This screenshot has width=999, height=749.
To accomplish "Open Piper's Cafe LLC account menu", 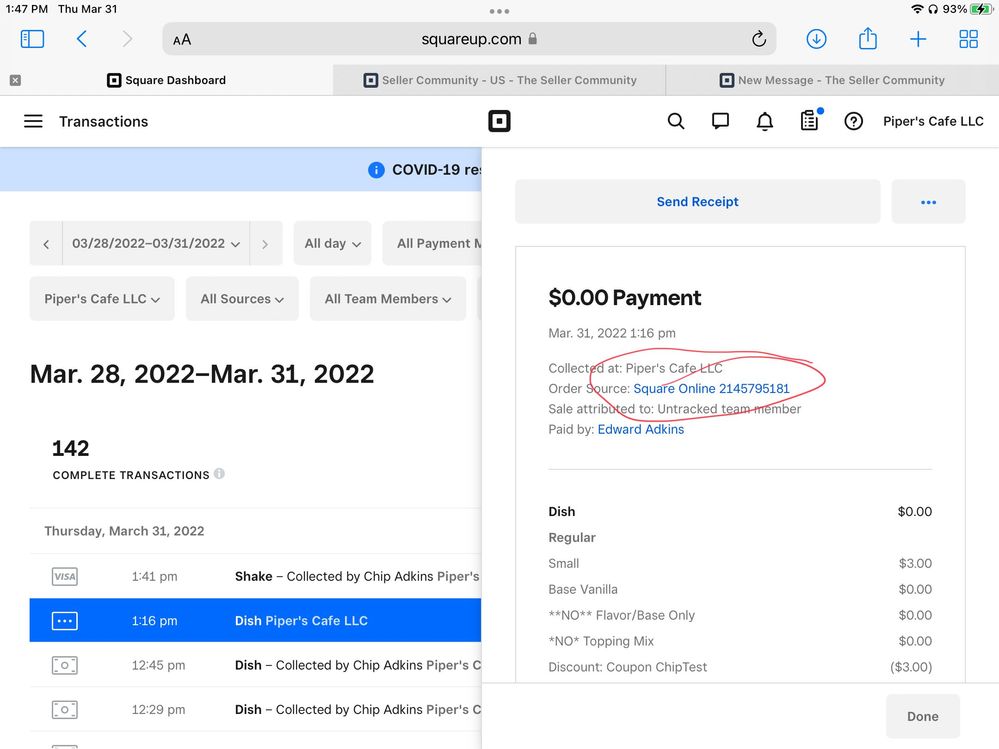I will point(933,121).
